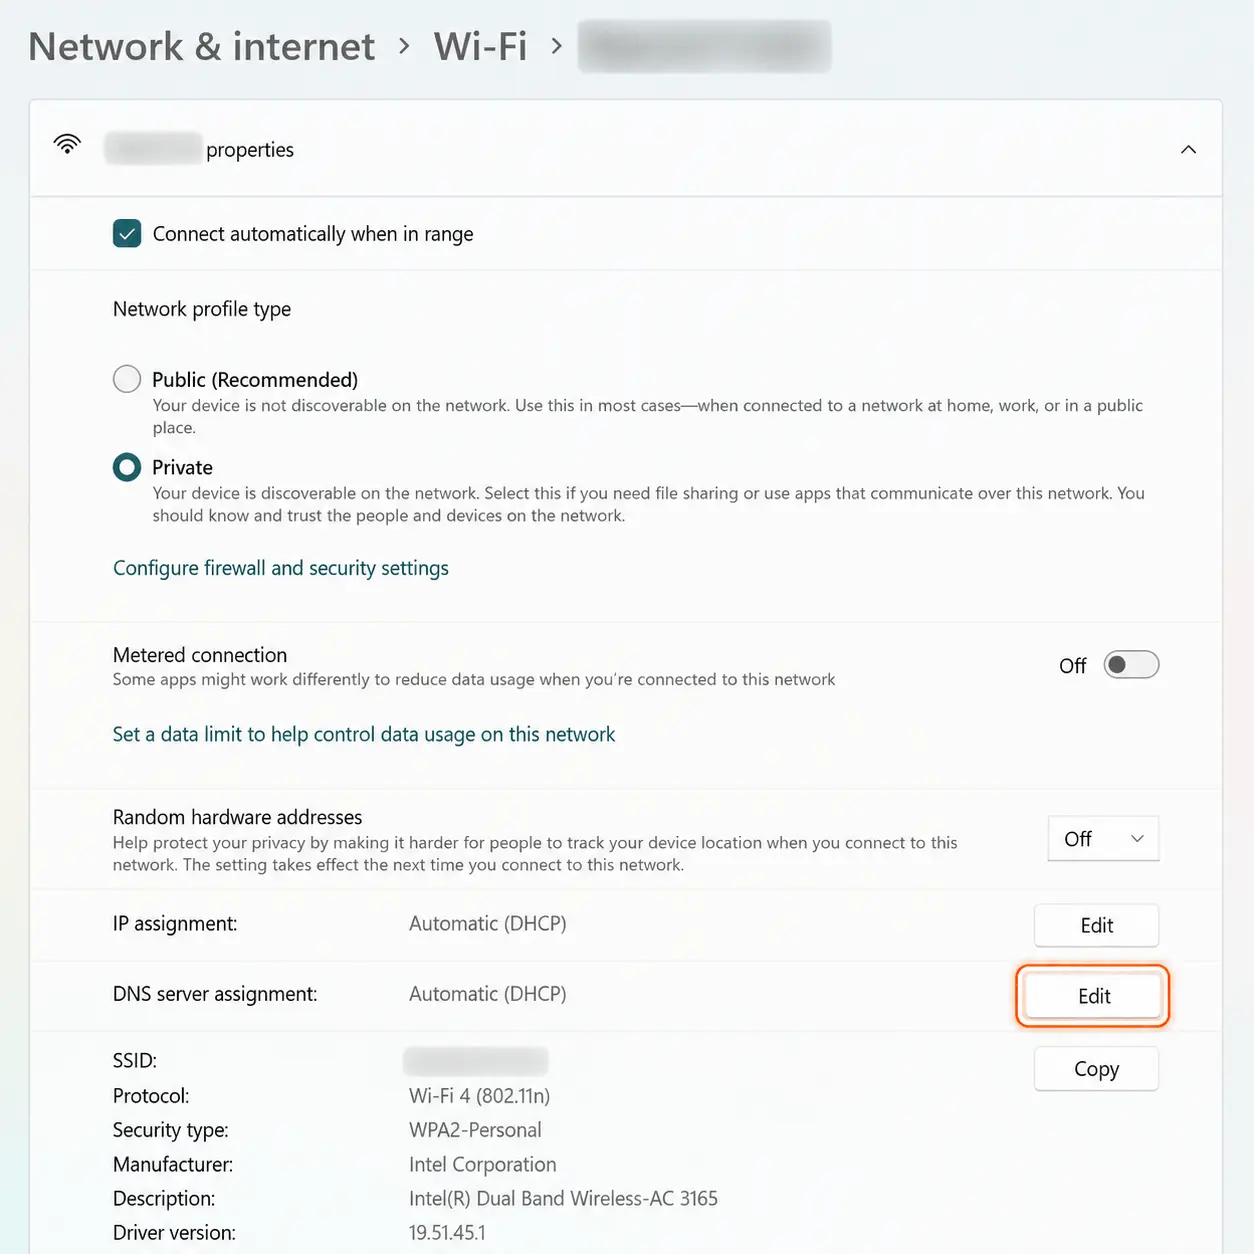Open the Random hardware addresses dropdown
This screenshot has width=1254, height=1254.
[x=1103, y=839]
